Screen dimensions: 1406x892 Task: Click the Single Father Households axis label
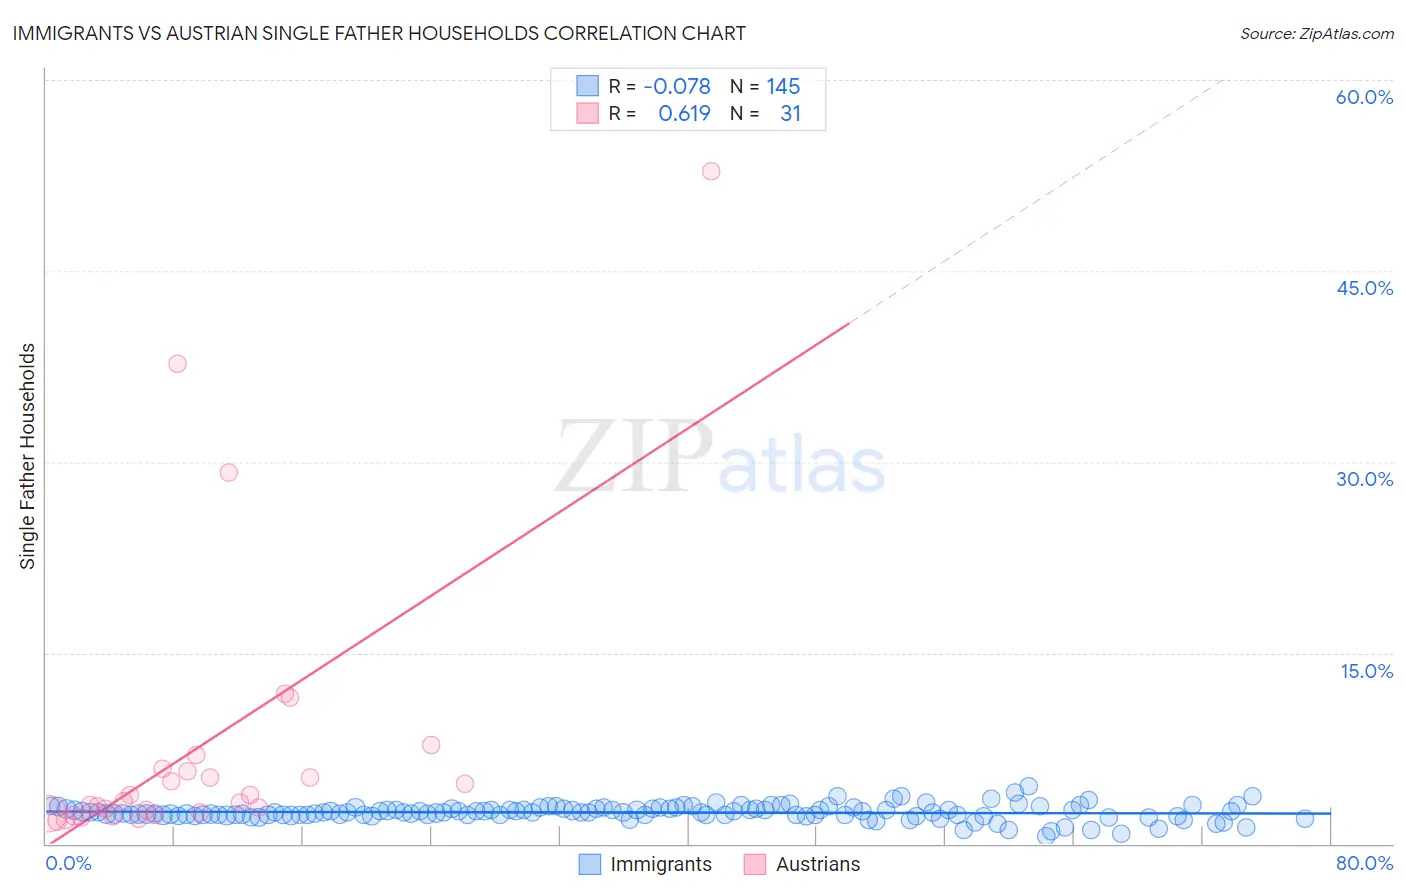point(27,456)
